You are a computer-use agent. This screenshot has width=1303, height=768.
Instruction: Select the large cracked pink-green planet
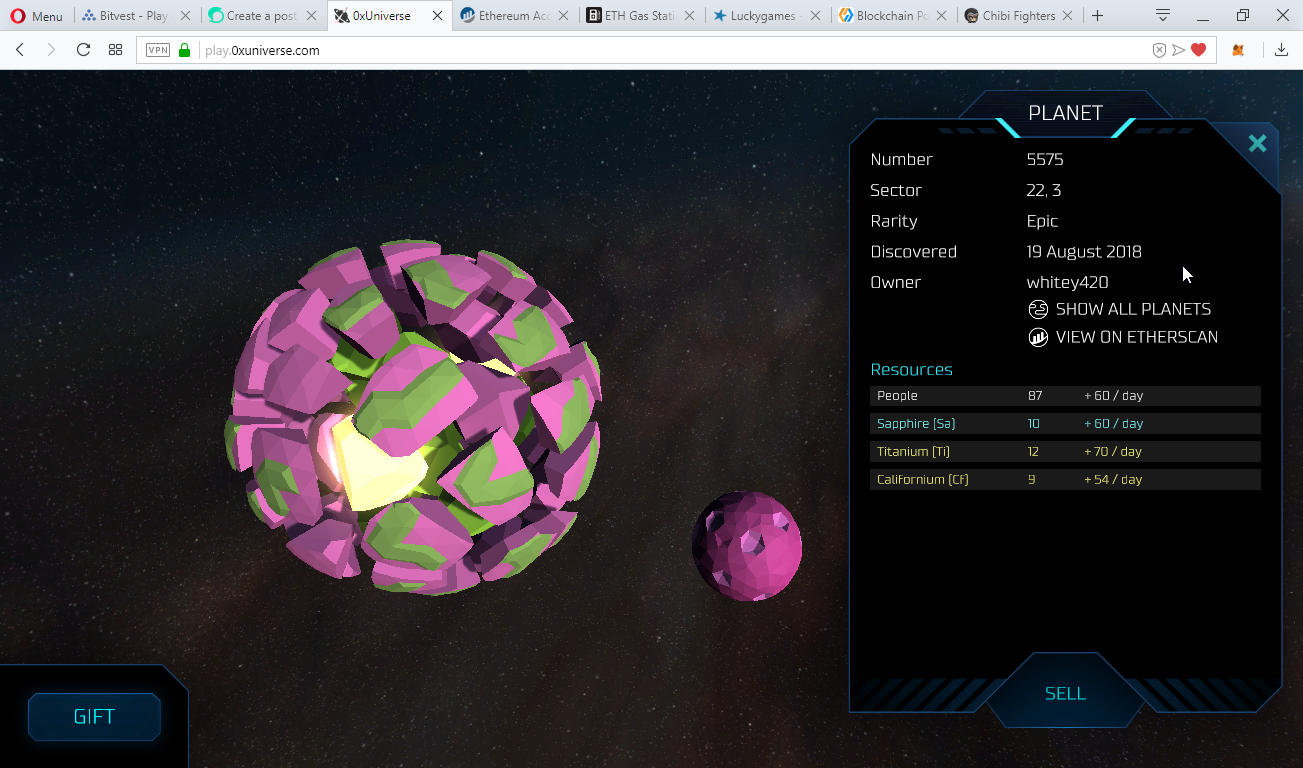[413, 418]
